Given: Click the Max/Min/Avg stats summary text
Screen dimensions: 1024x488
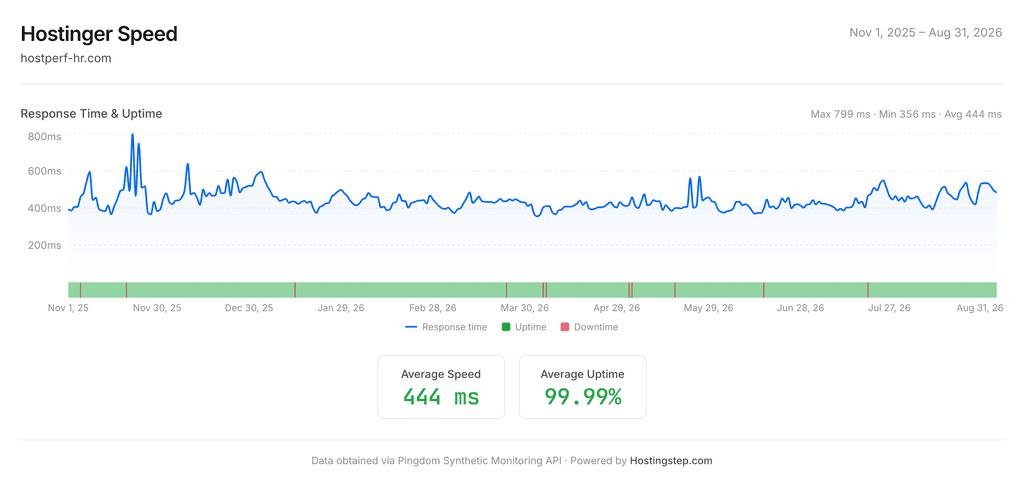Looking at the screenshot, I should tap(906, 114).
